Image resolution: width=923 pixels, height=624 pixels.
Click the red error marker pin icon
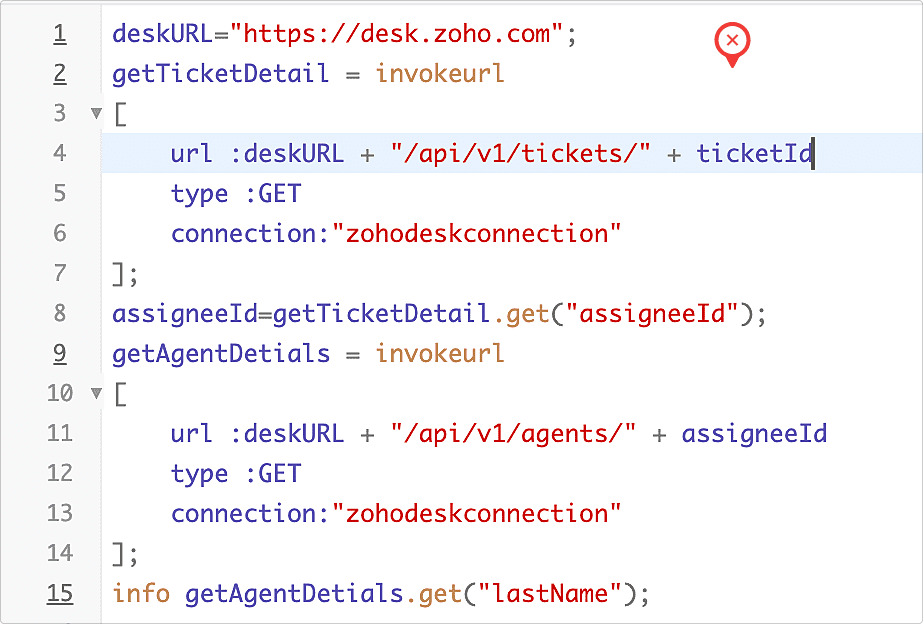pyautogui.click(x=732, y=45)
